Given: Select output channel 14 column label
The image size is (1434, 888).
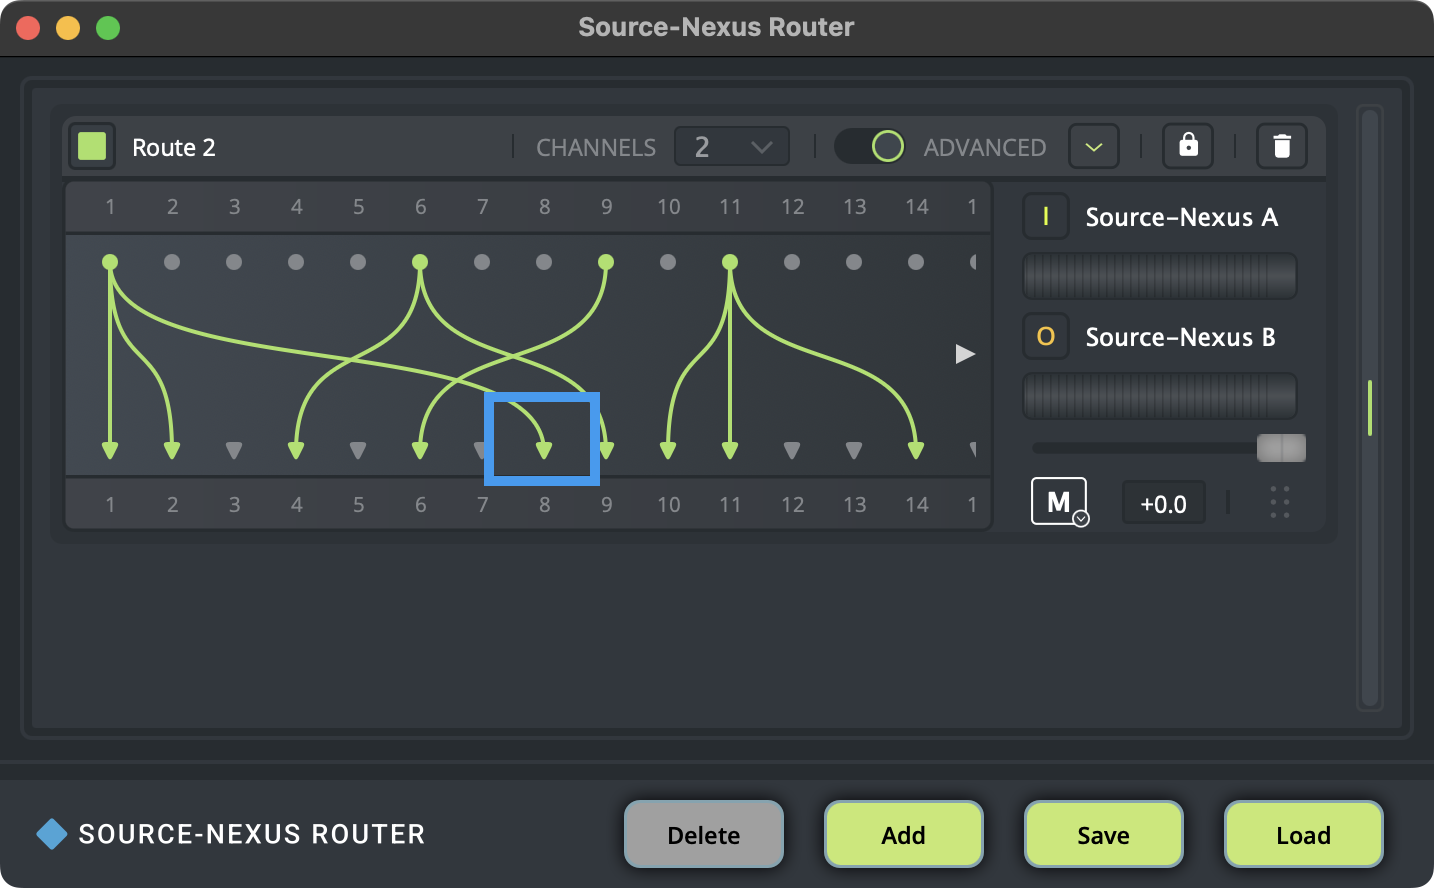Looking at the screenshot, I should coord(916,505).
